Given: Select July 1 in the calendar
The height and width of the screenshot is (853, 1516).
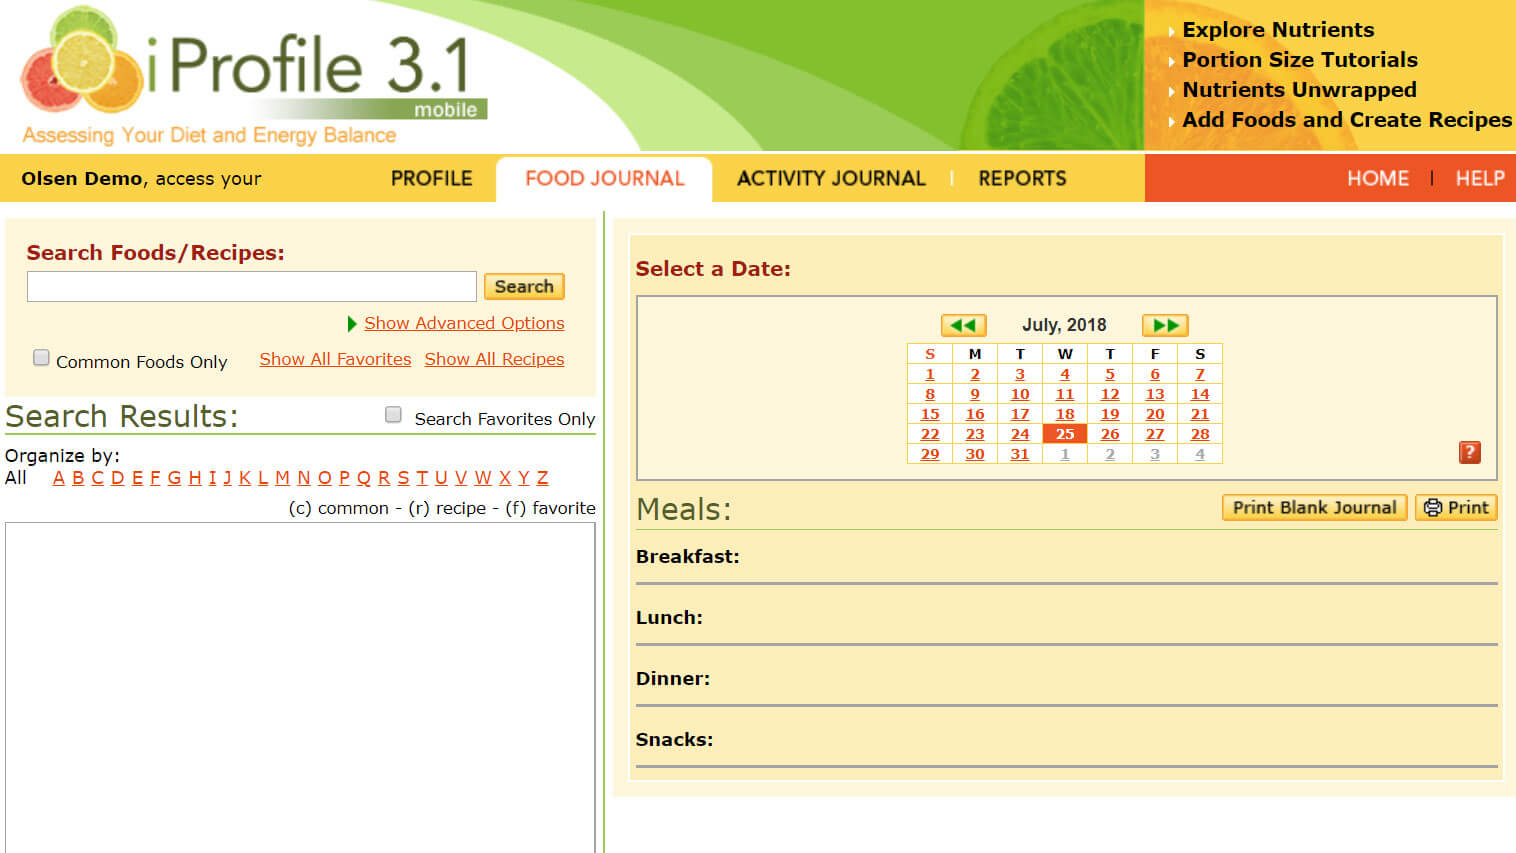Looking at the screenshot, I should coord(930,374).
